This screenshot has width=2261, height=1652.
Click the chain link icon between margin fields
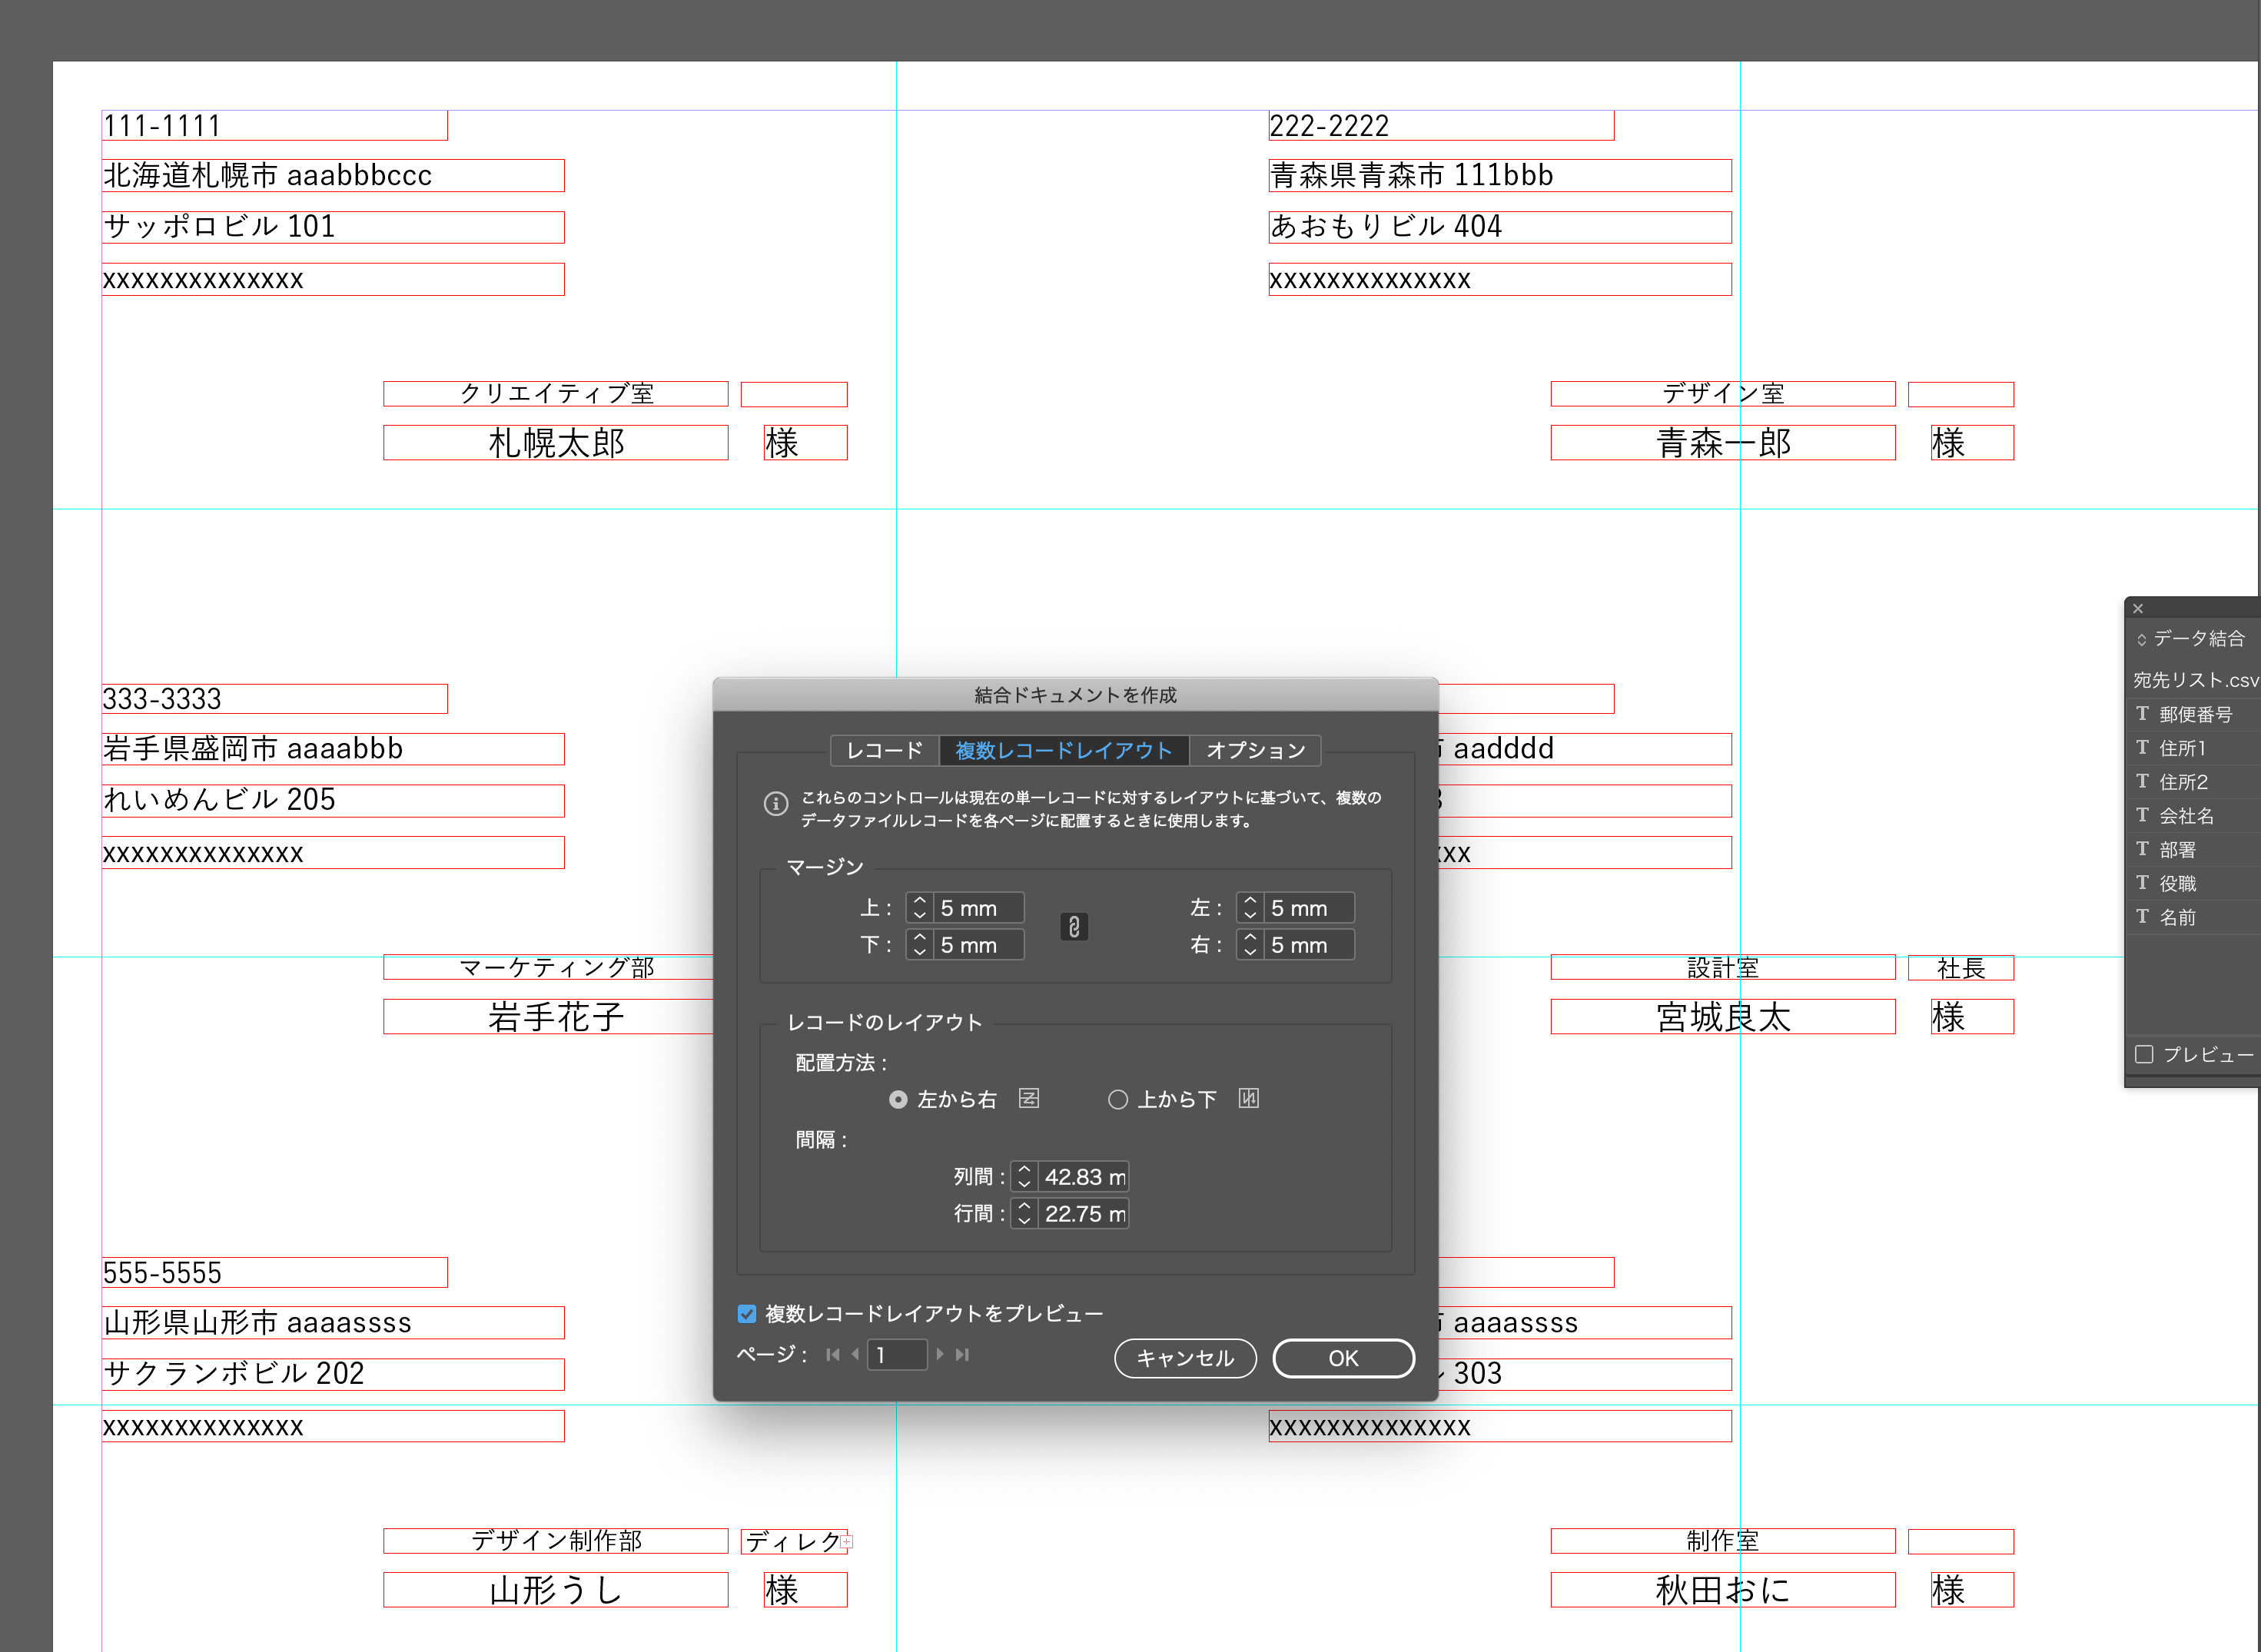pos(1075,927)
